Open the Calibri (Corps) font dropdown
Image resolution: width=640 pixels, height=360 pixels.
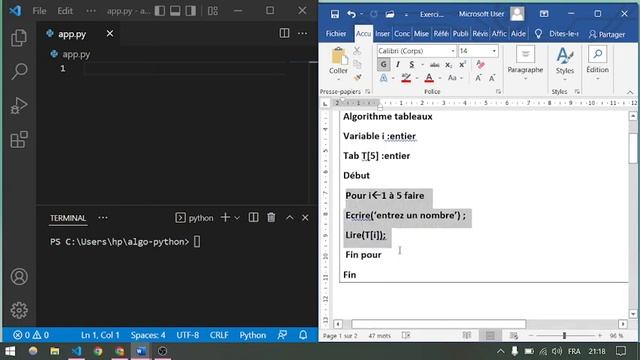pos(453,51)
